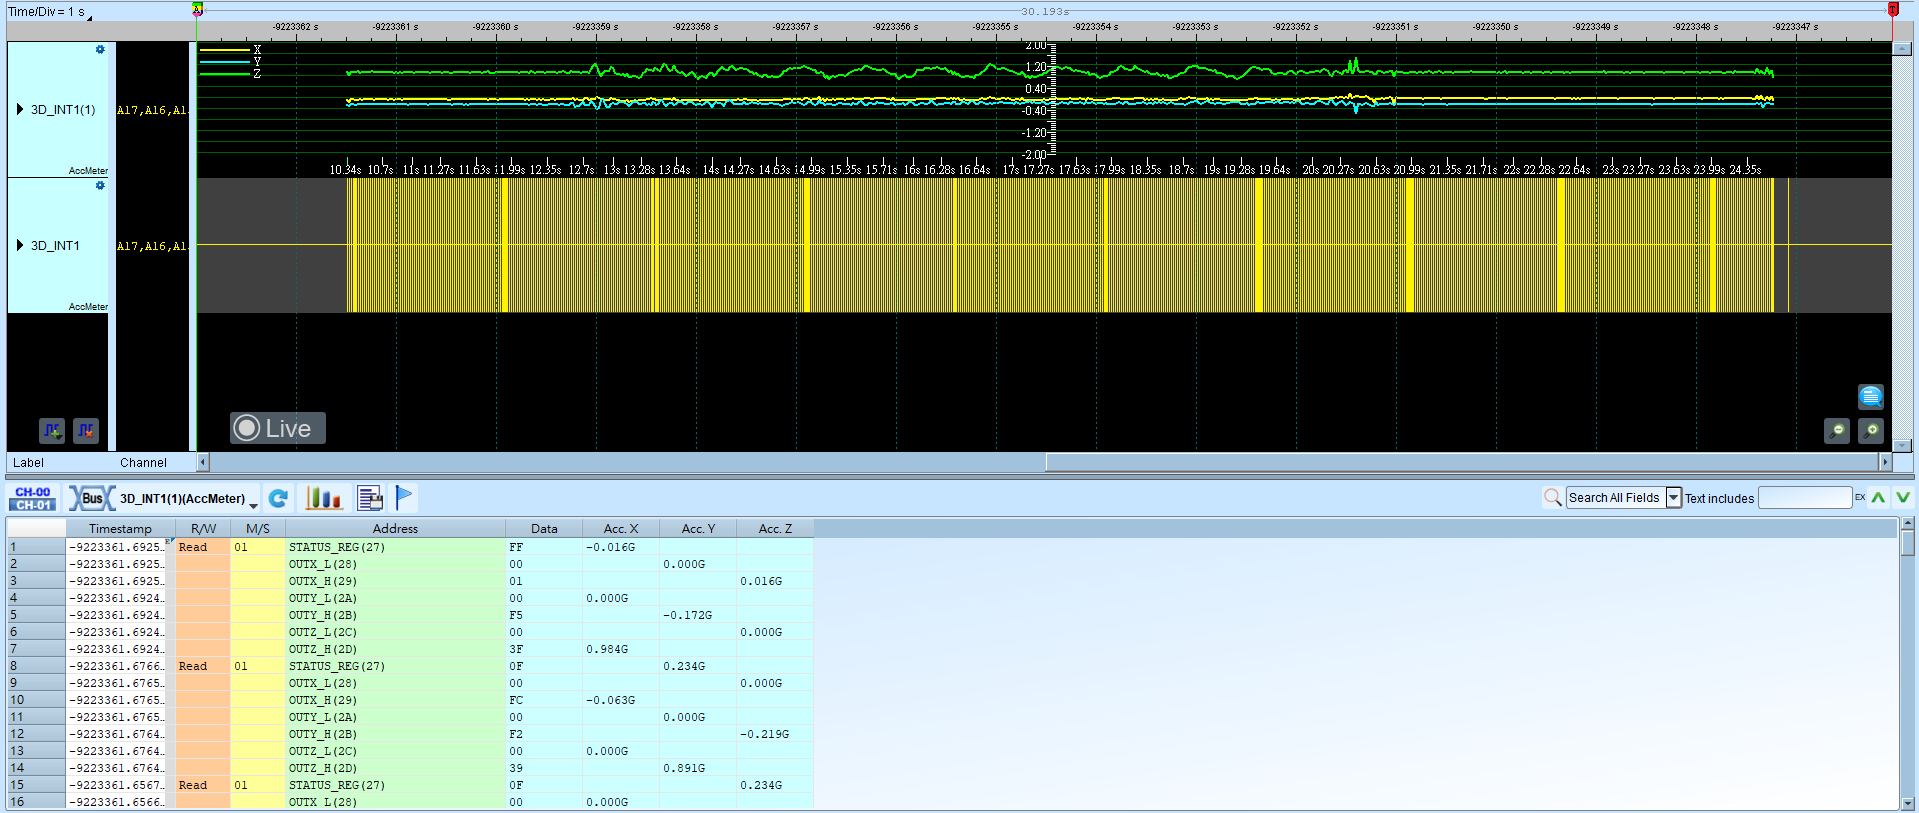The width and height of the screenshot is (1919, 813).
Task: Select row 1 STATUS_REG(27) address cell
Action: pos(395,547)
